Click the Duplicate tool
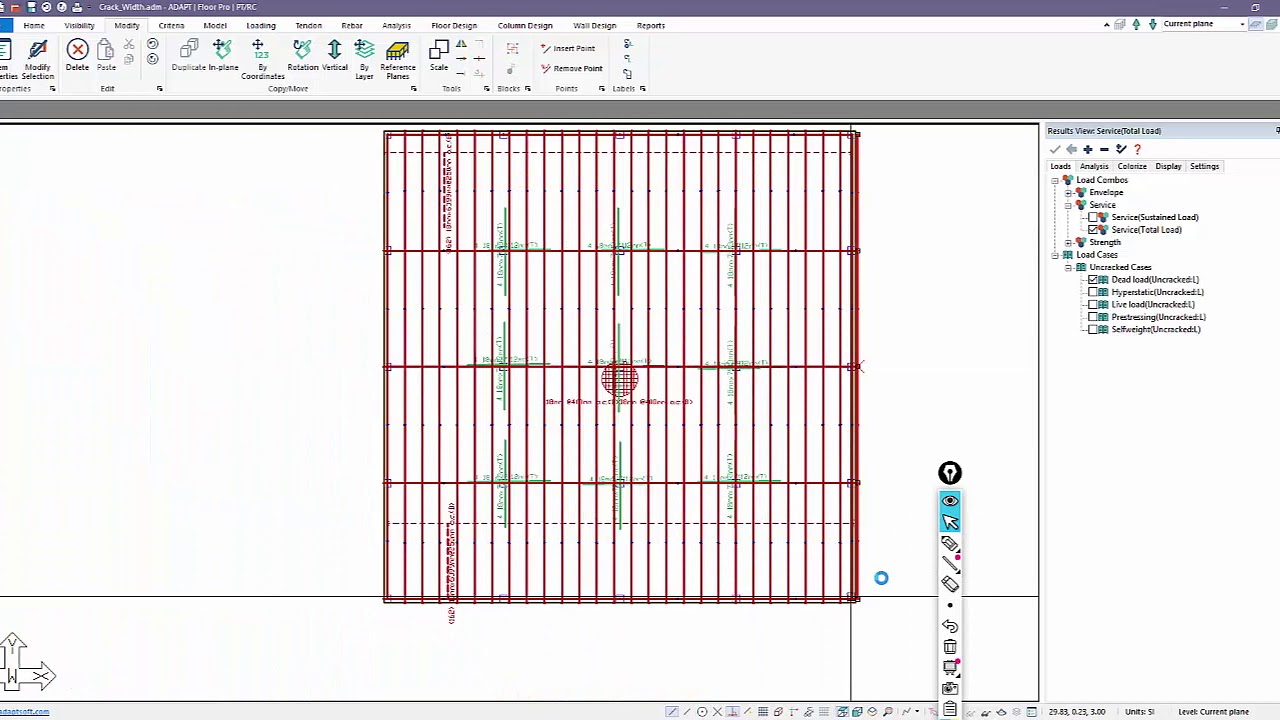This screenshot has width=1280, height=720. click(189, 55)
